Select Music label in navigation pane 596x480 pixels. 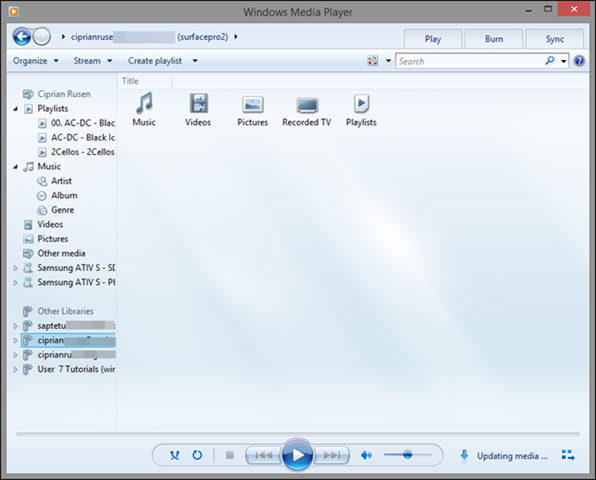click(49, 166)
